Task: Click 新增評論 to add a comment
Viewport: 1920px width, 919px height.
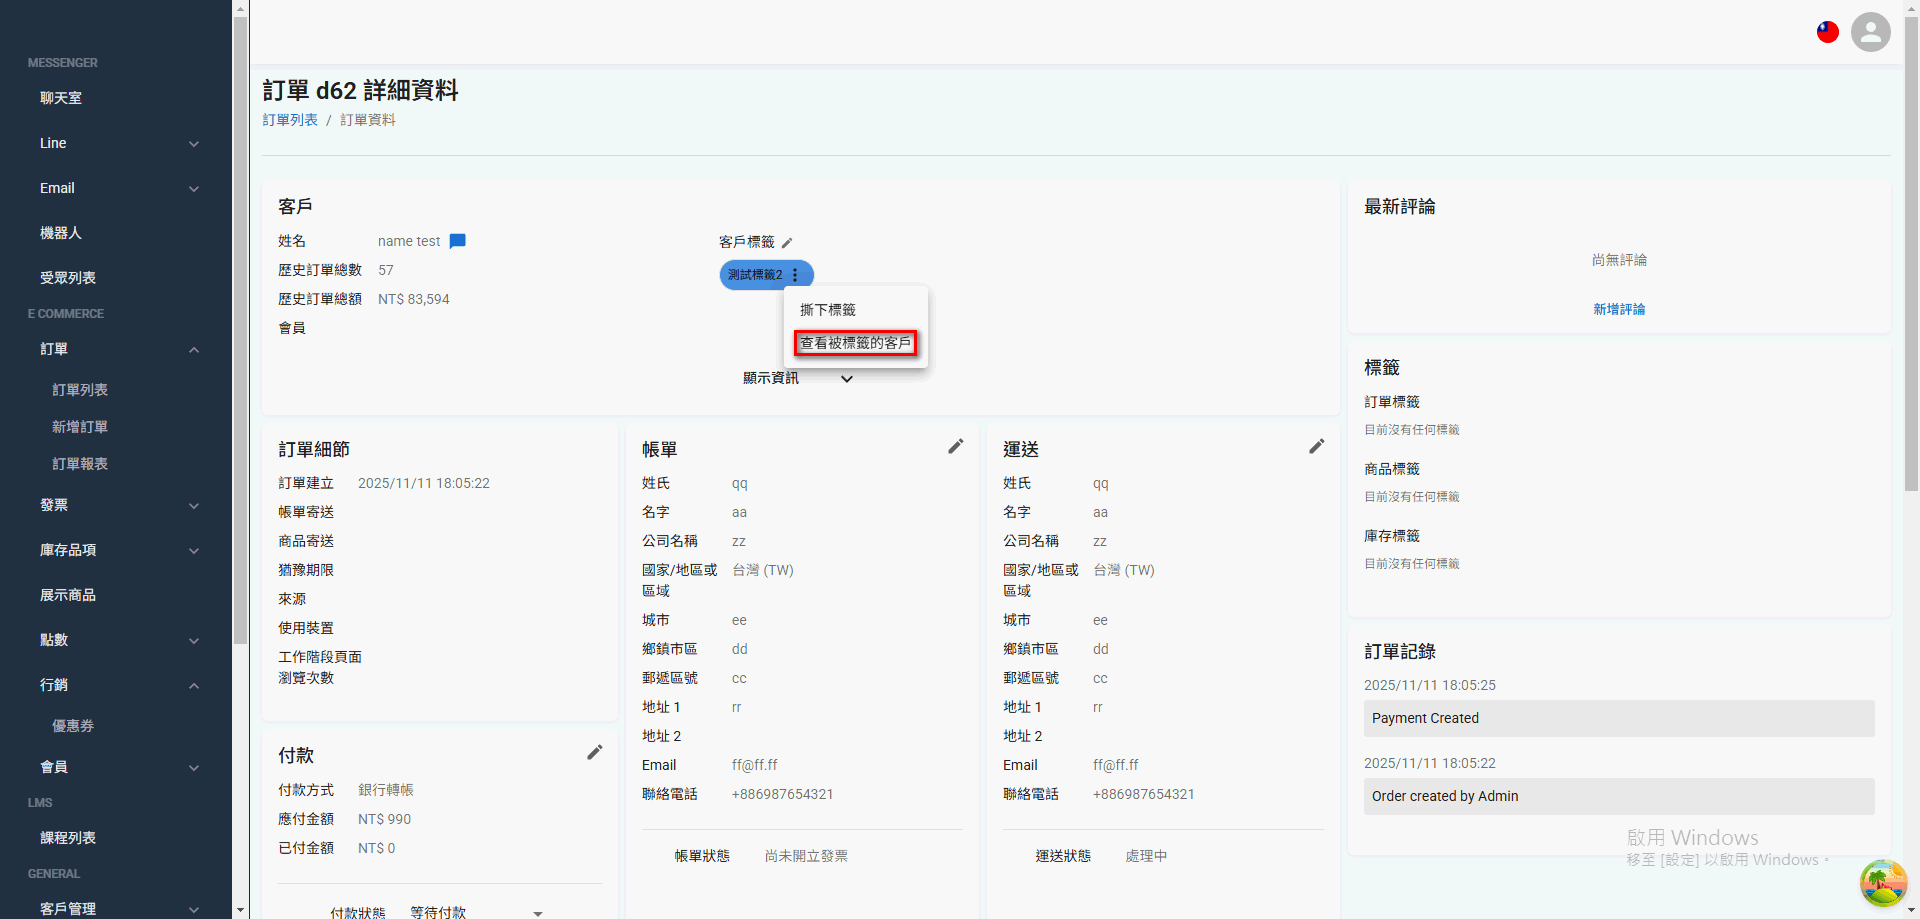Action: click(1619, 309)
